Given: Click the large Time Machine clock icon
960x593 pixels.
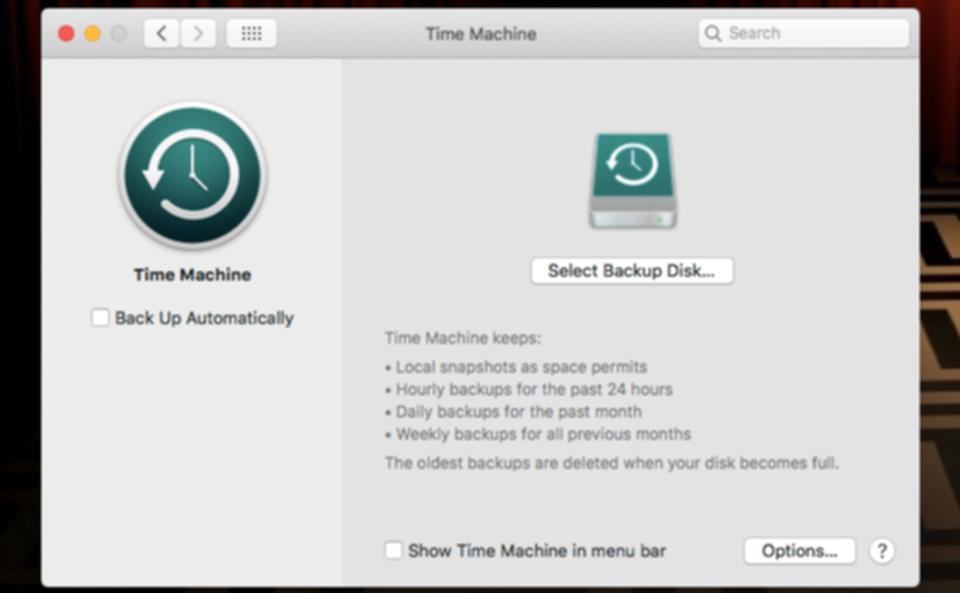Looking at the screenshot, I should coord(192,176).
